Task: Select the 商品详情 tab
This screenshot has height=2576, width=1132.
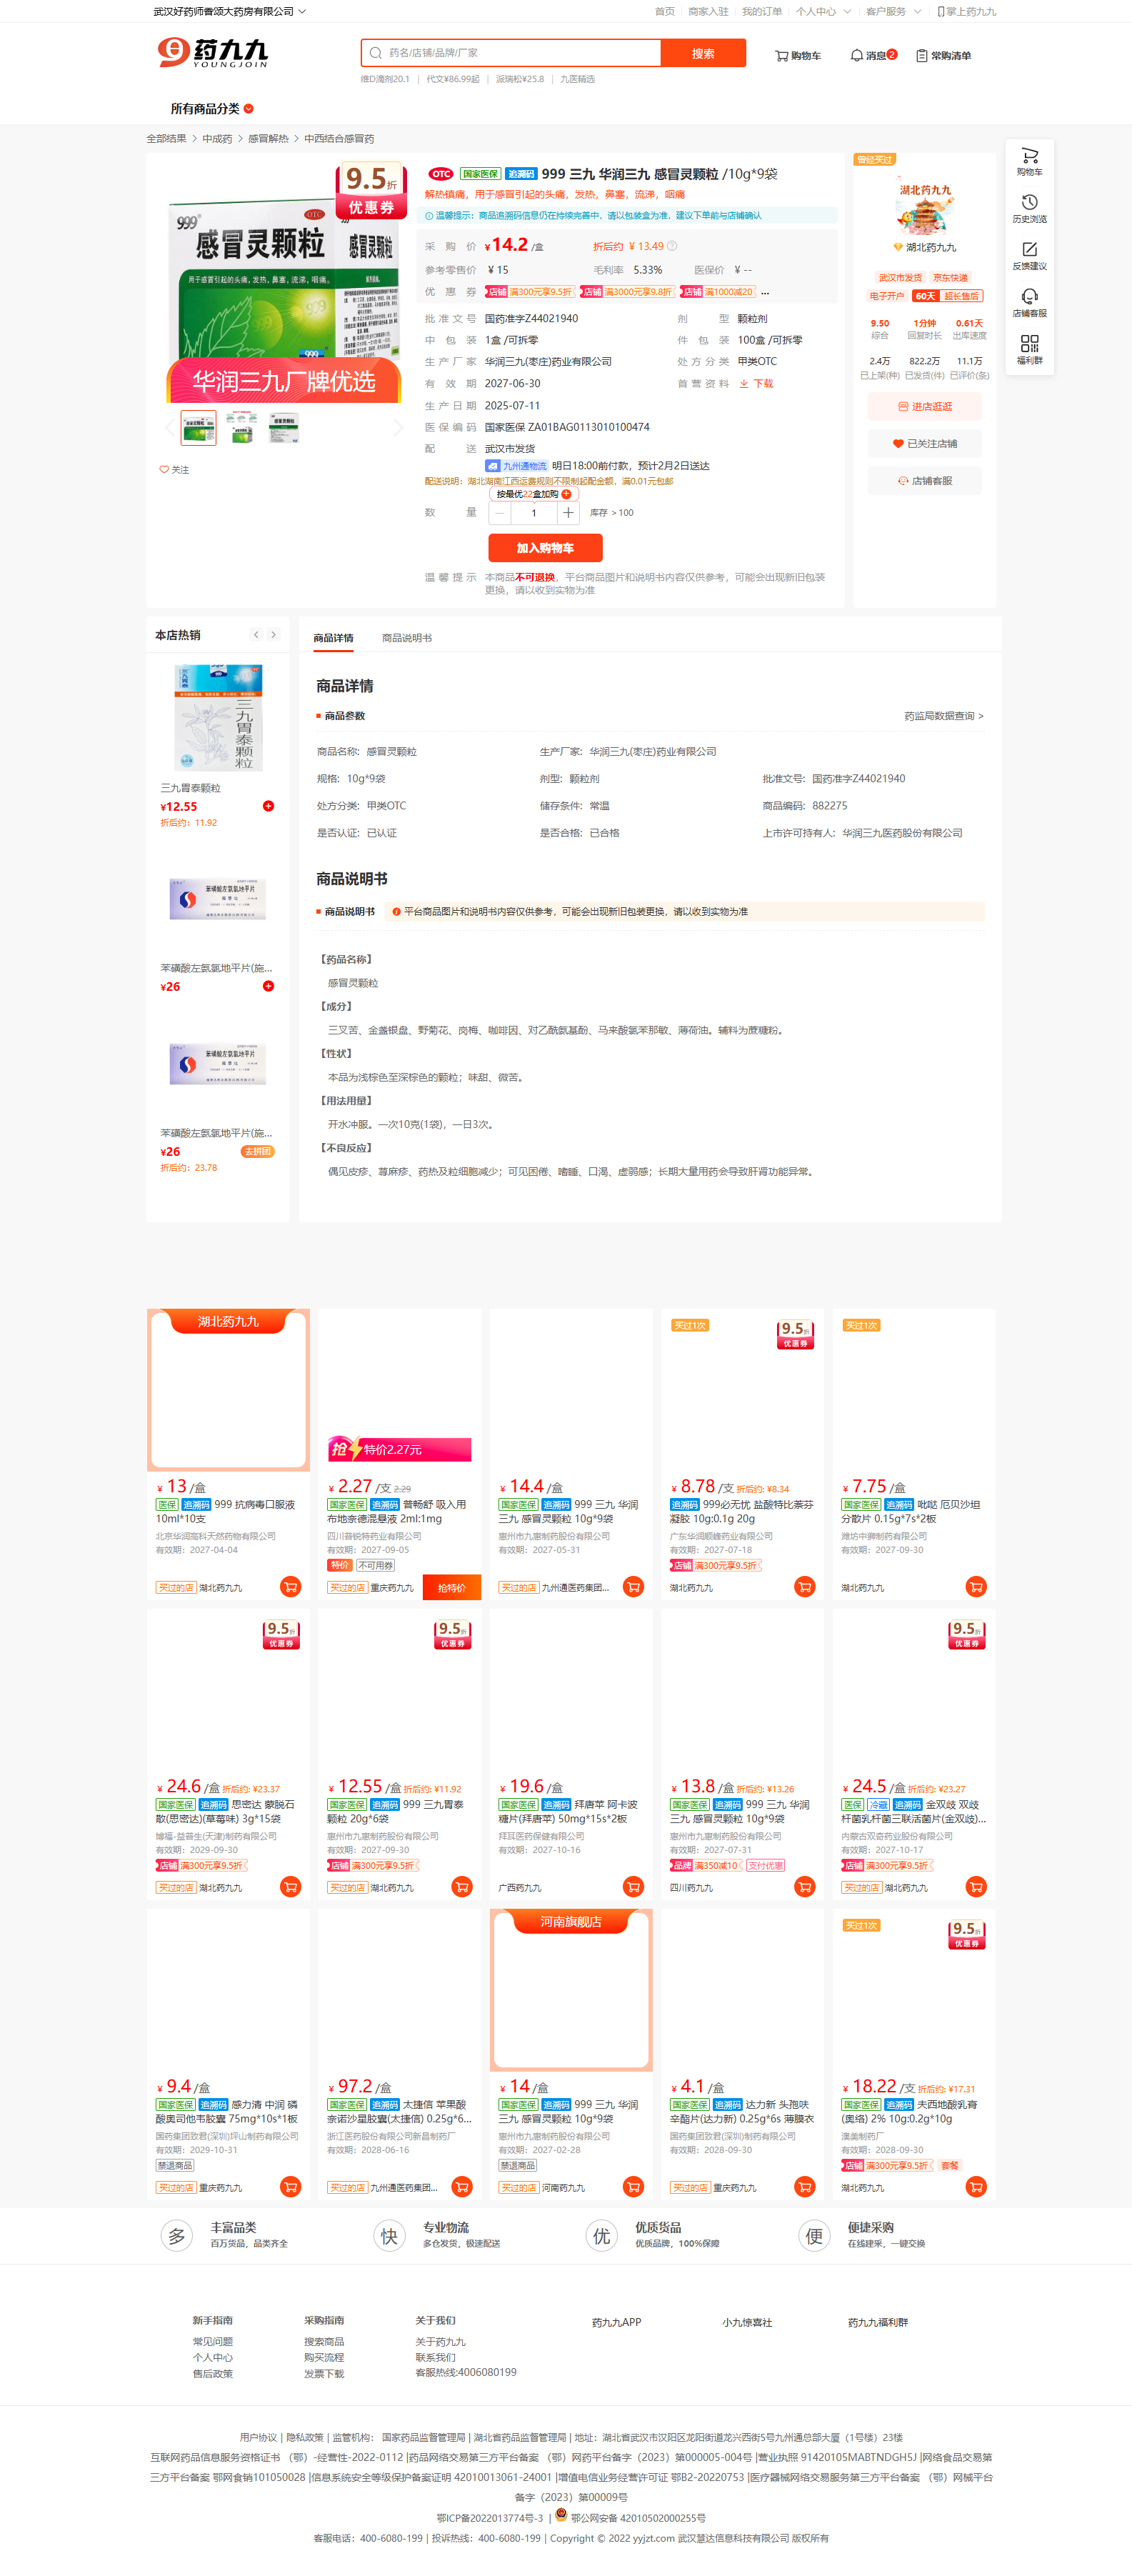Action: (333, 638)
